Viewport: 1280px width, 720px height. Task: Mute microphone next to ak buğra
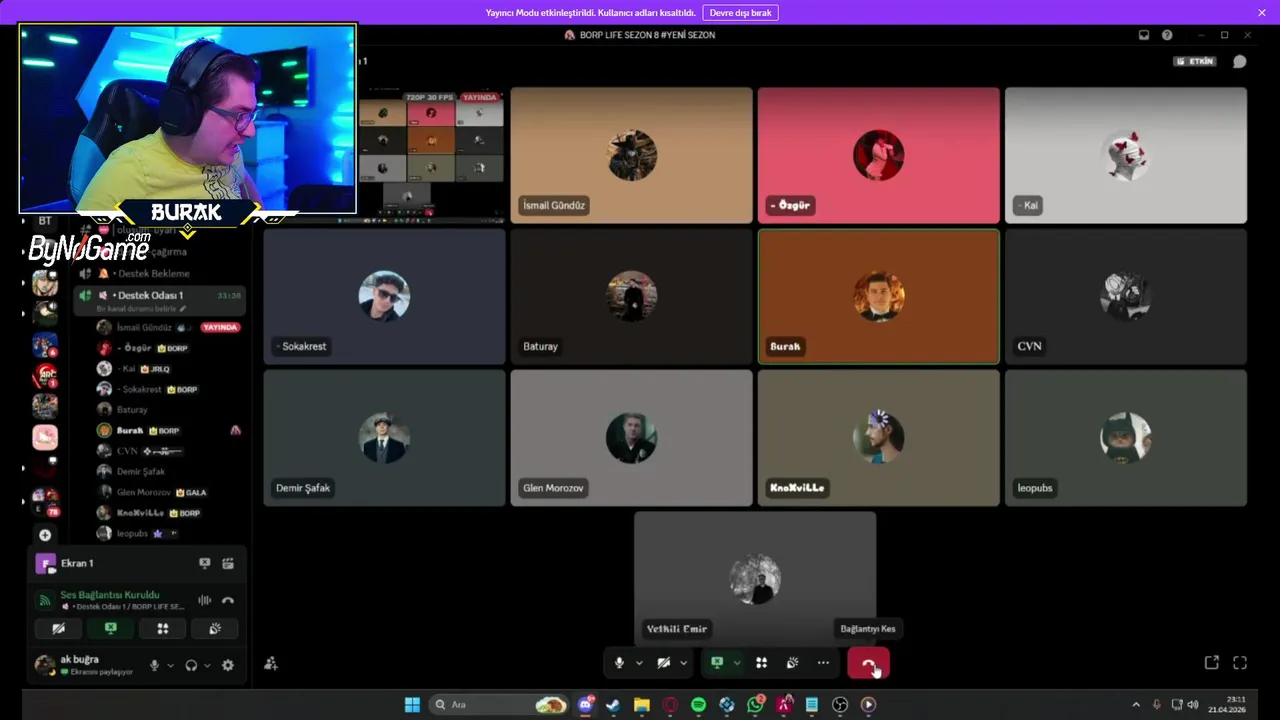[154, 665]
